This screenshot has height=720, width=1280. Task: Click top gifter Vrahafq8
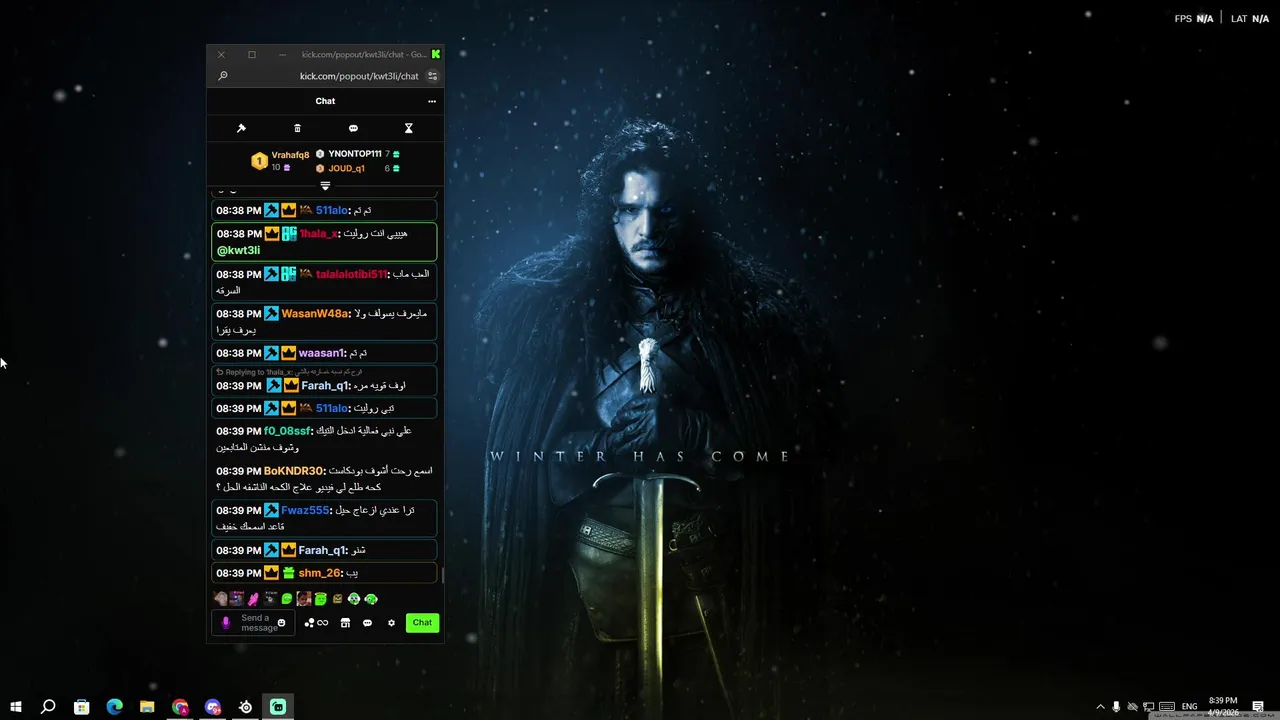click(290, 155)
